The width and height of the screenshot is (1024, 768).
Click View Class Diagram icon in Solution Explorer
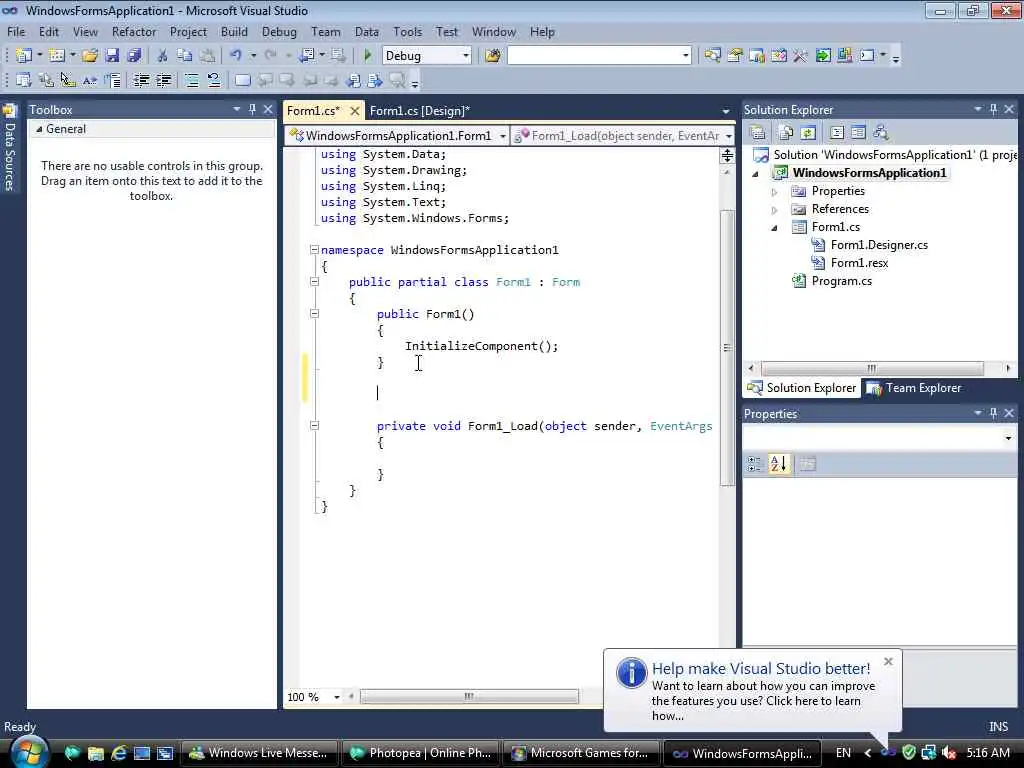[880, 133]
